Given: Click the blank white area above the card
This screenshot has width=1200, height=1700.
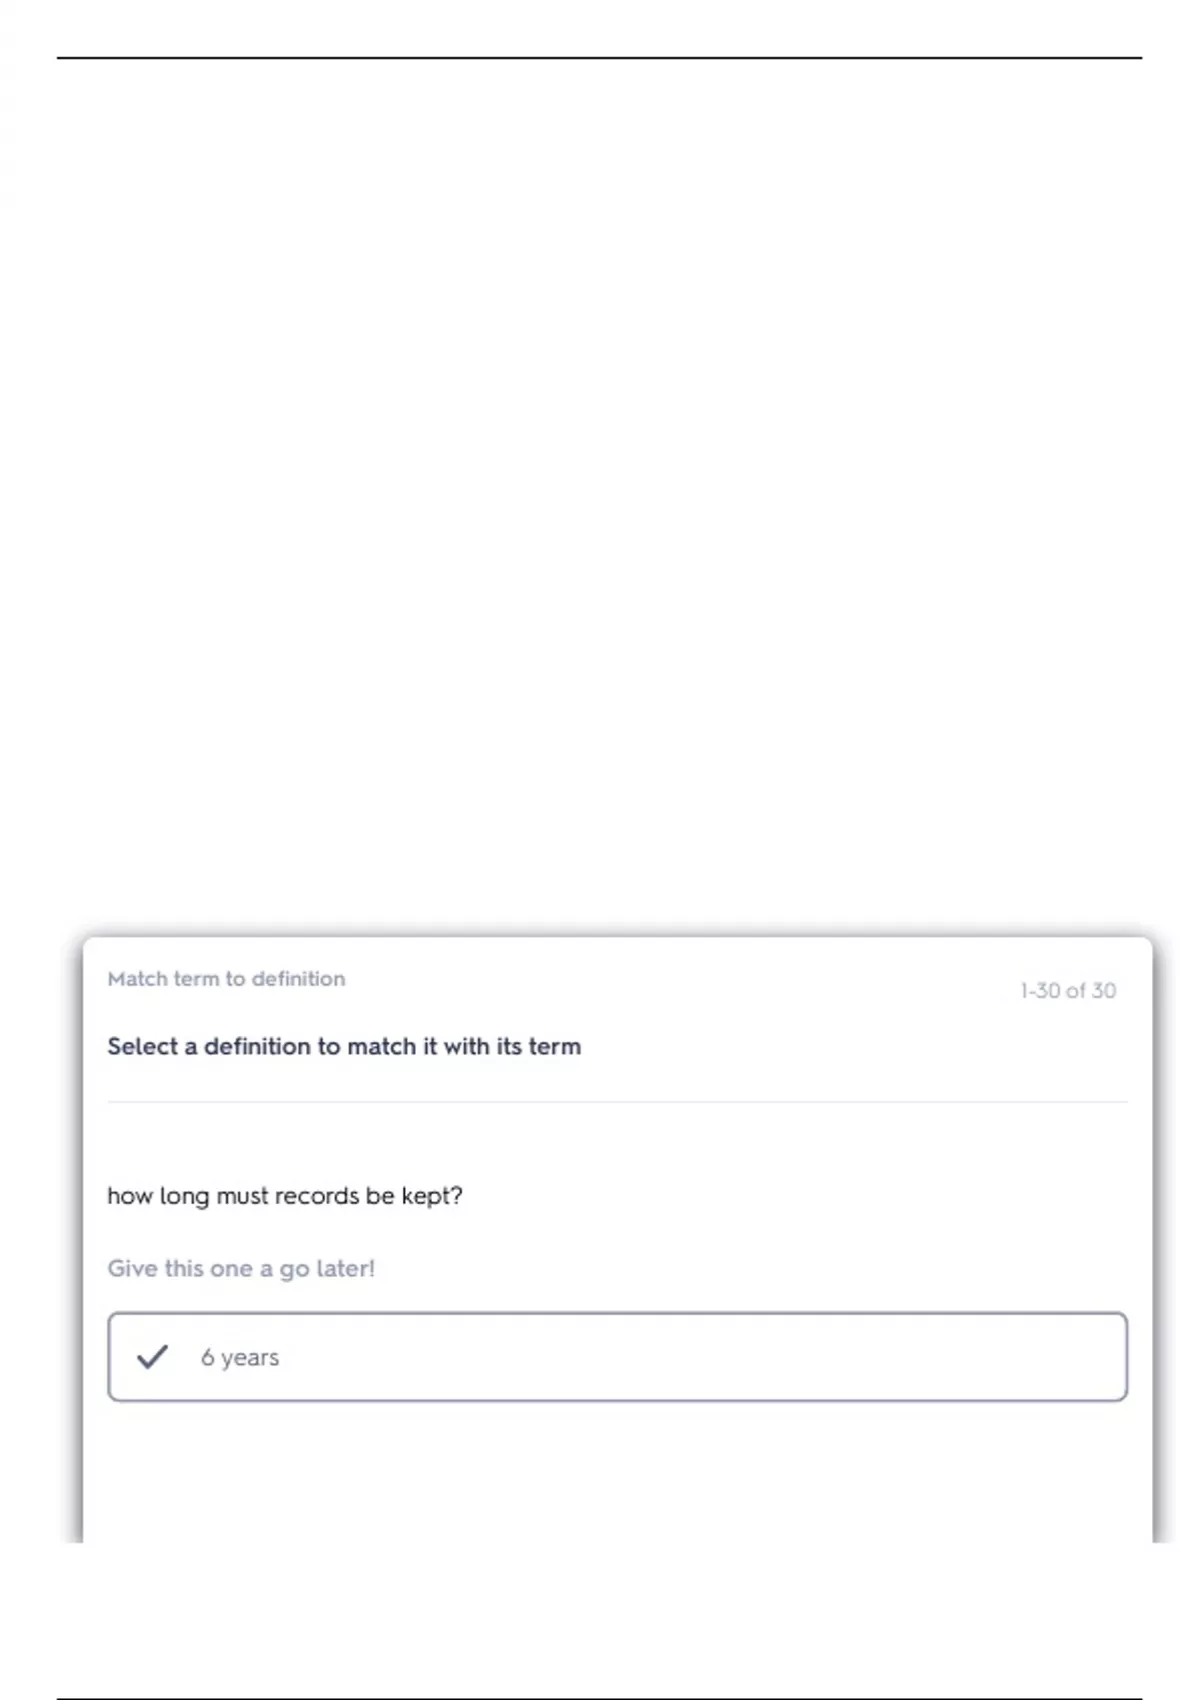Looking at the screenshot, I should tap(600, 500).
